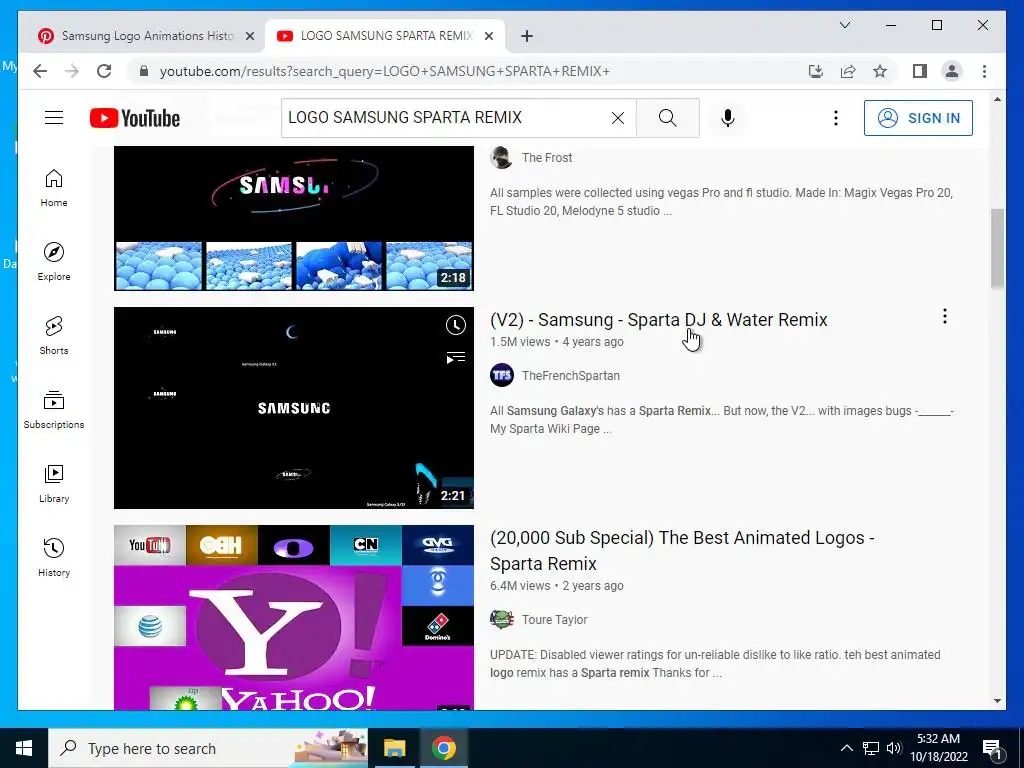Open Subscriptions in sidebar
Screen dimensions: 1024x768
54,409
